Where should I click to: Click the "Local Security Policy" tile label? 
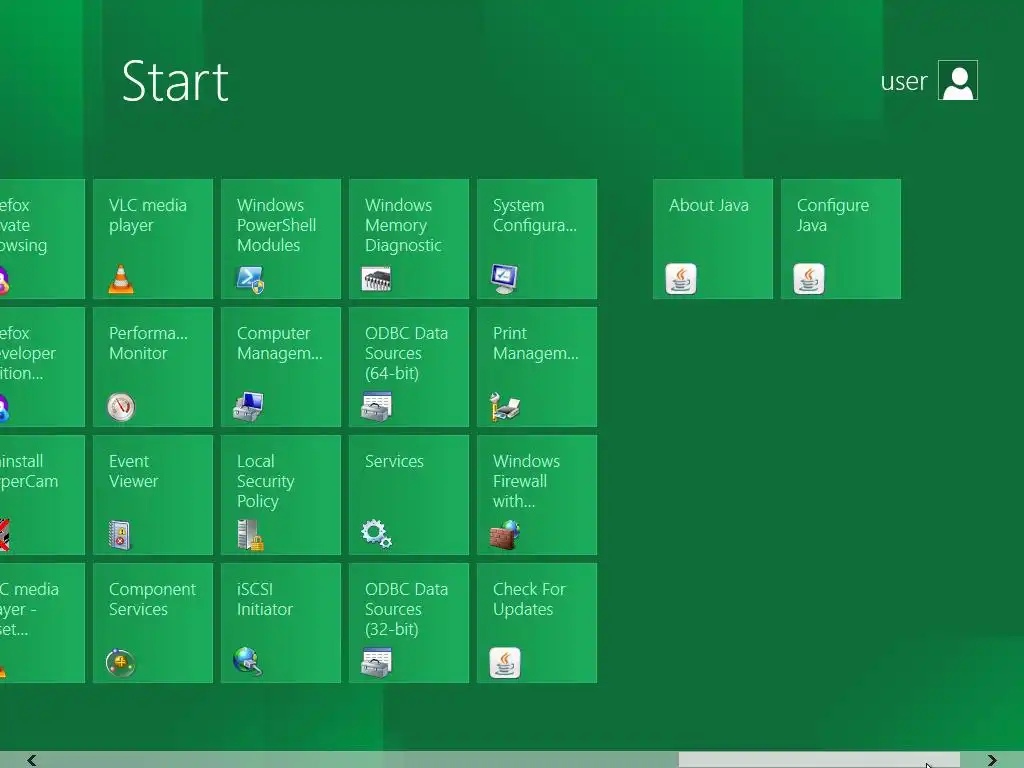tap(265, 481)
